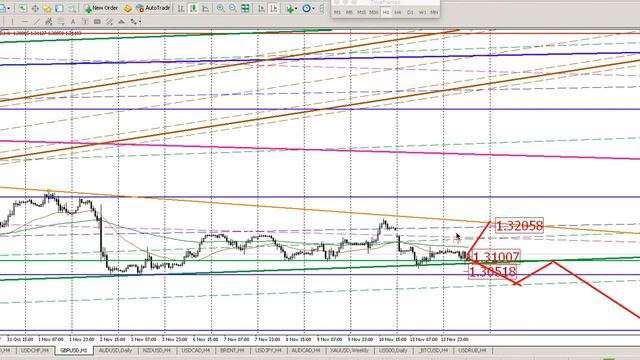Select the text label tool
This screenshot has height=360, width=640.
[84, 21]
